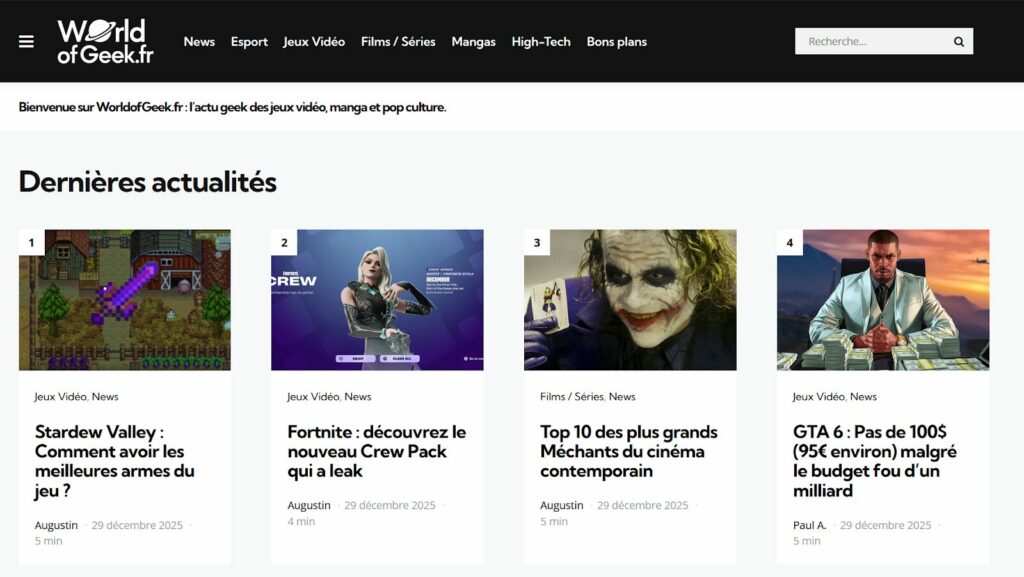Select Films / Séries in navigation

point(398,42)
